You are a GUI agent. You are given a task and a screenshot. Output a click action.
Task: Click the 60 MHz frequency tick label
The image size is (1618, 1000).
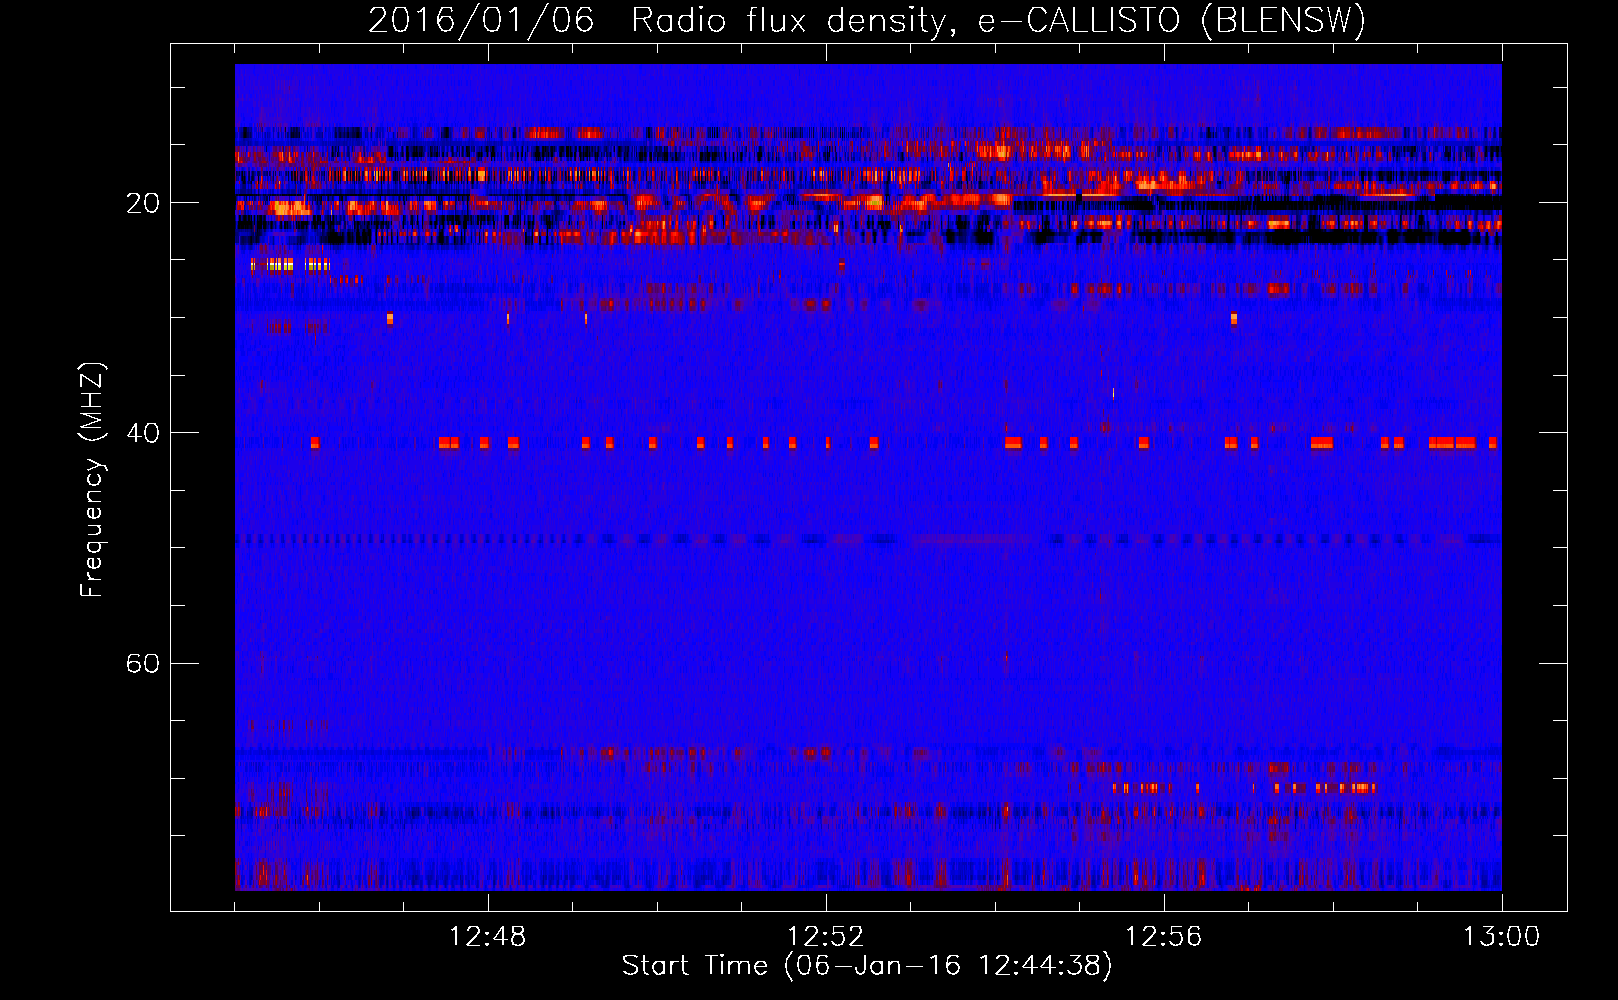click(x=142, y=663)
